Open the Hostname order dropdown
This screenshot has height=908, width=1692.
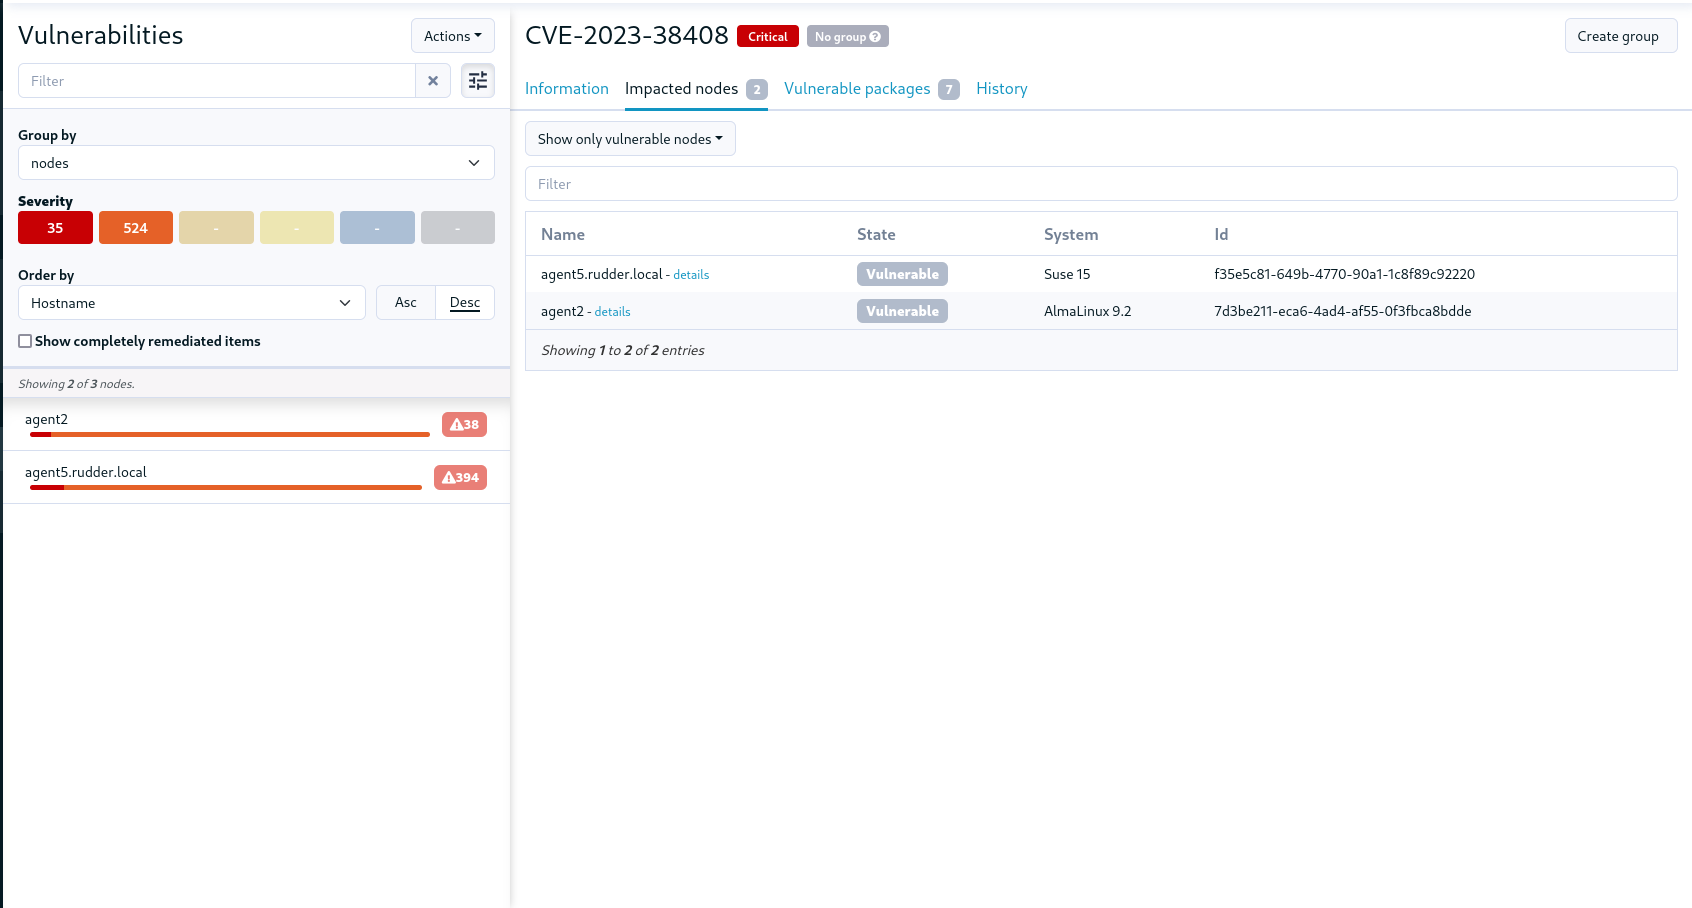(x=191, y=302)
